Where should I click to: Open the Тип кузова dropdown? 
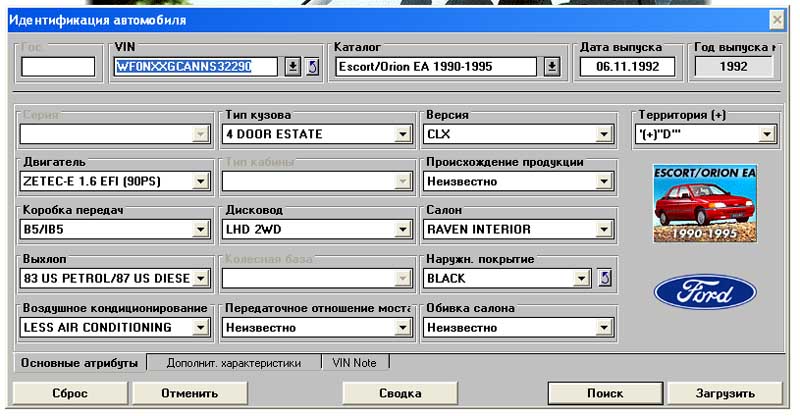(403, 134)
